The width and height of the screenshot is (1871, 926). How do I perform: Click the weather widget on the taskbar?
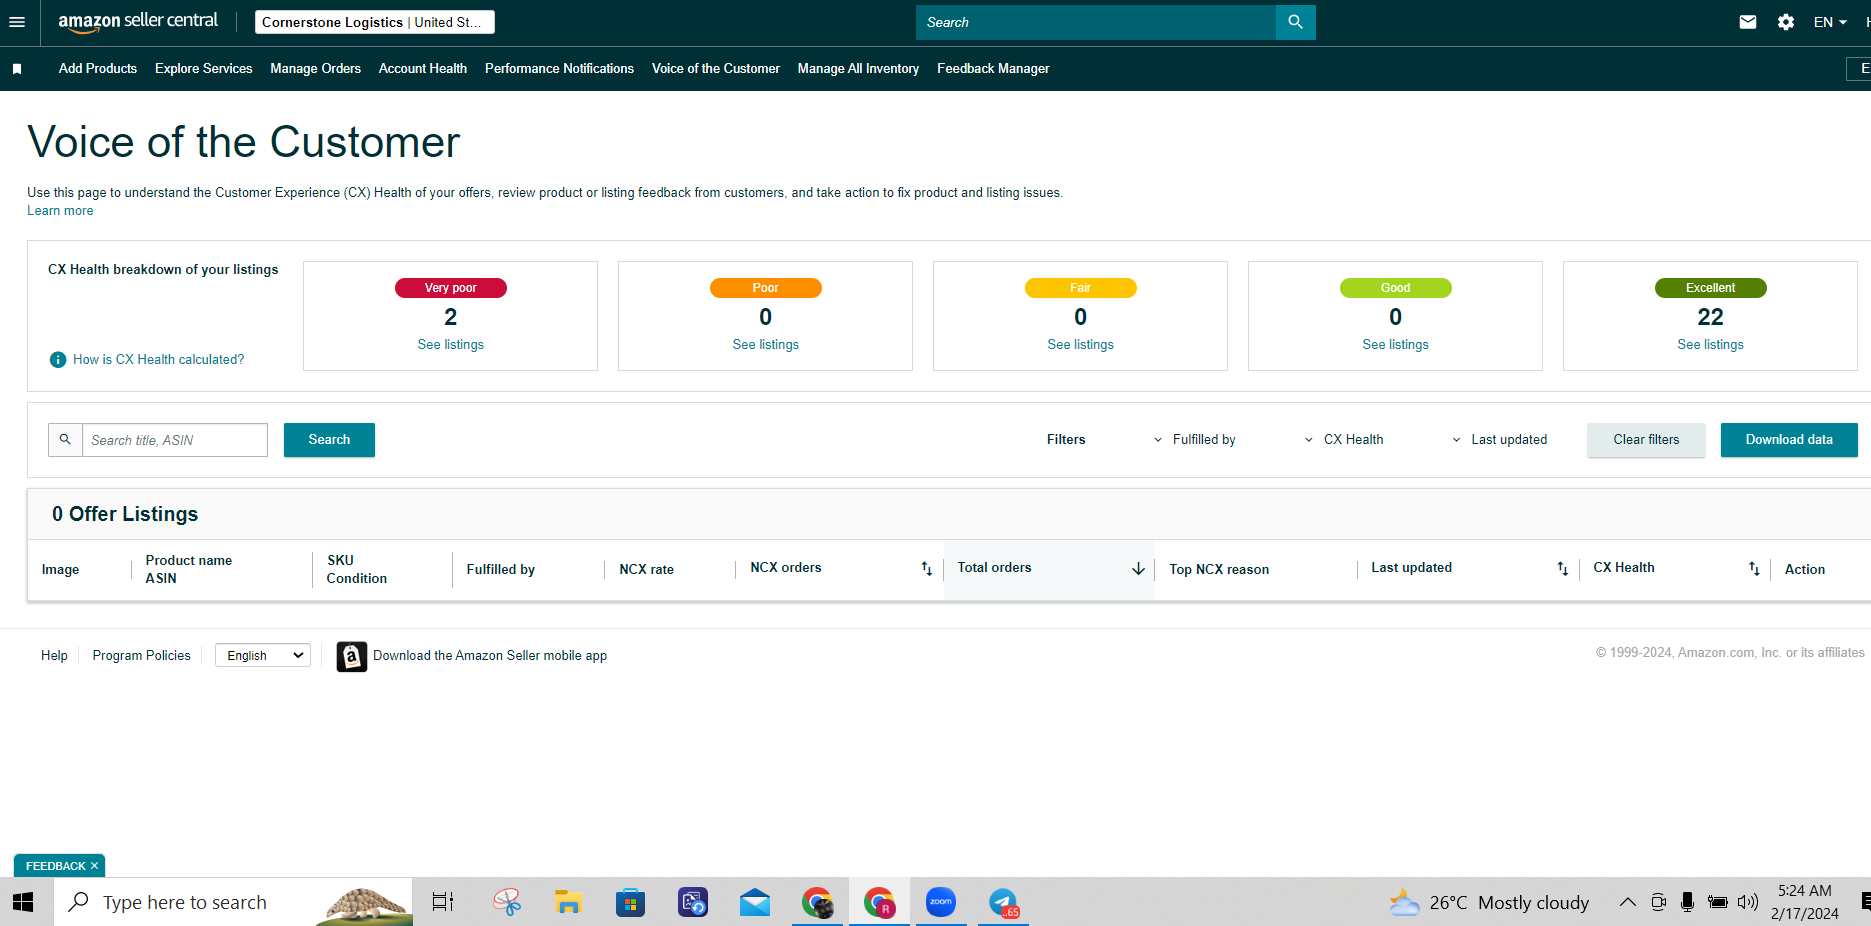pos(1489,902)
